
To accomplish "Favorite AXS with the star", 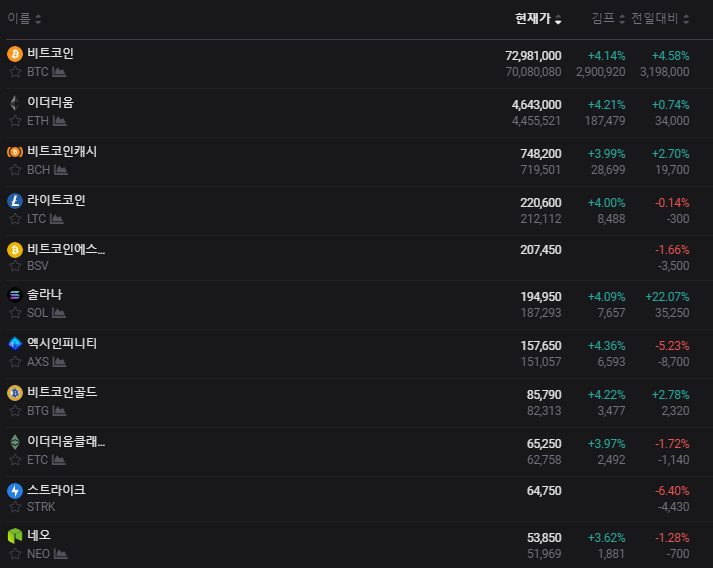I will coord(15,362).
